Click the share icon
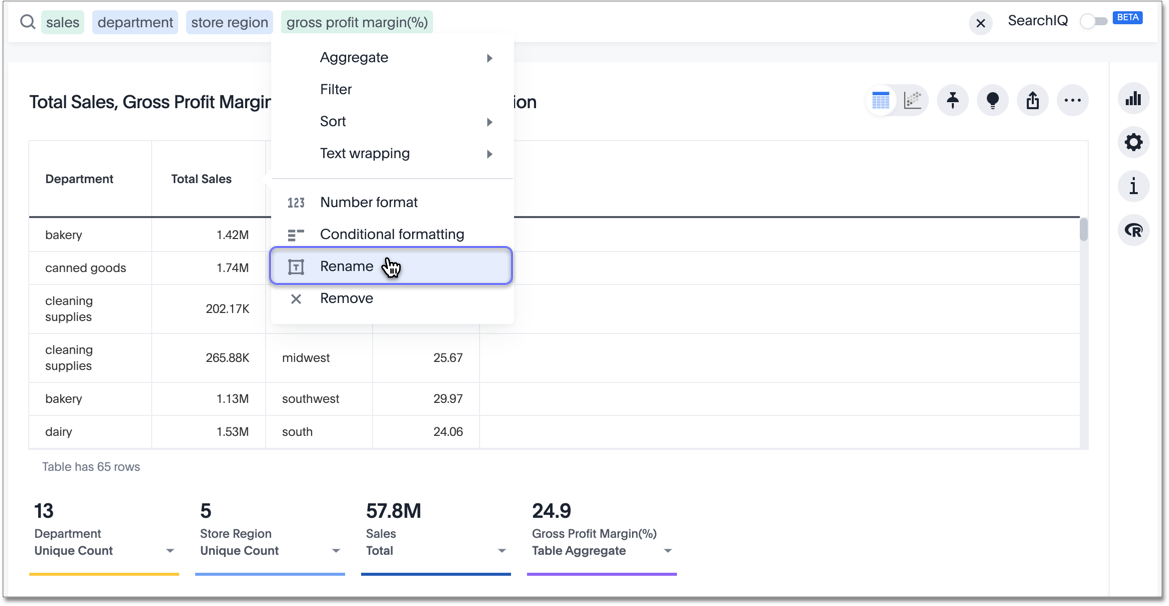Image resolution: width=1169 pixels, height=606 pixels. coord(1033,100)
